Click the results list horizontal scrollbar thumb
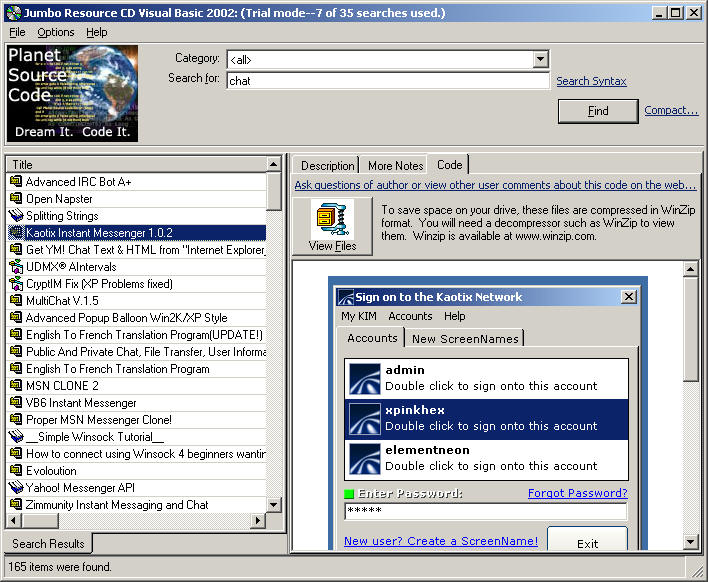This screenshot has width=708, height=582. click(x=40, y=520)
